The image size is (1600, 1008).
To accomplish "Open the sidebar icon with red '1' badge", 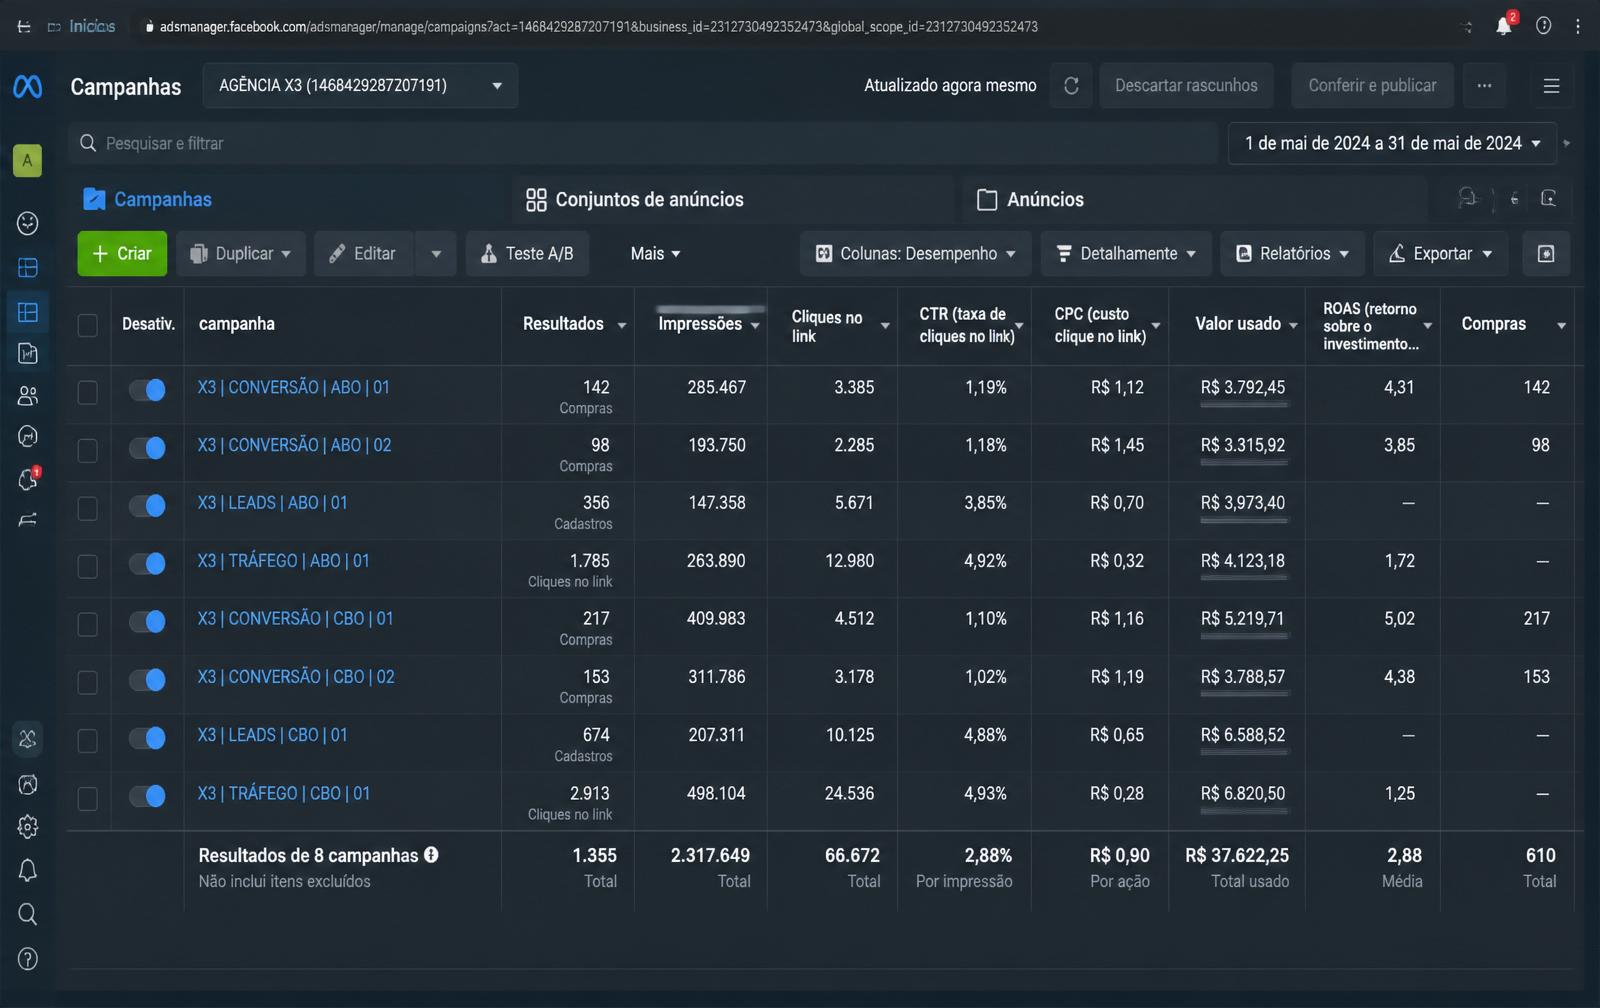I will pyautogui.click(x=28, y=479).
